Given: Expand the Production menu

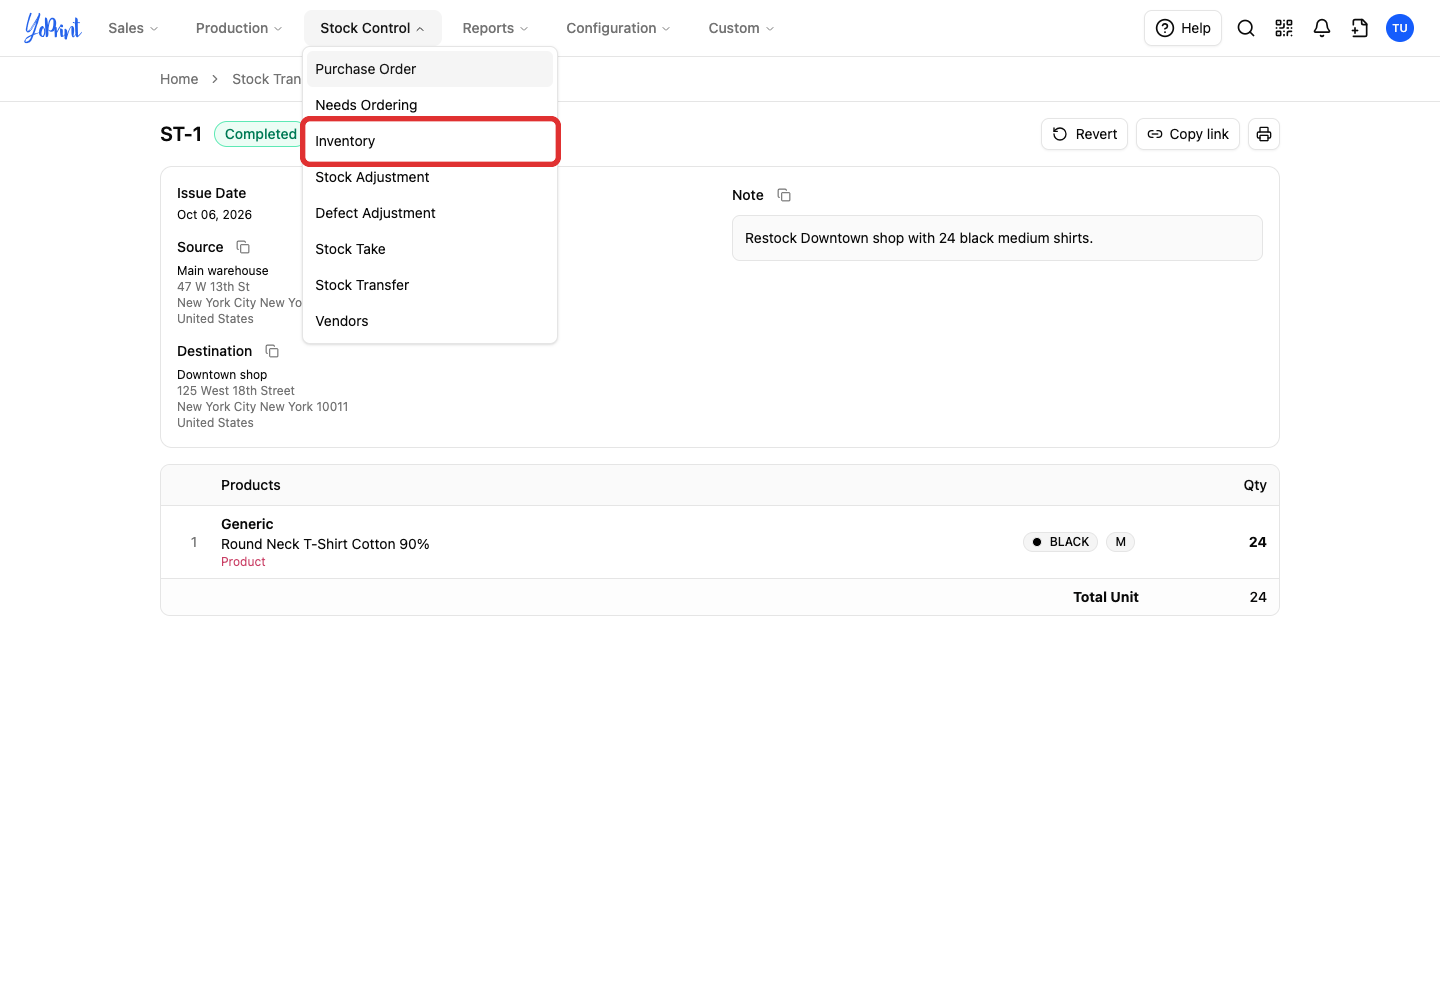Looking at the screenshot, I should tap(239, 28).
